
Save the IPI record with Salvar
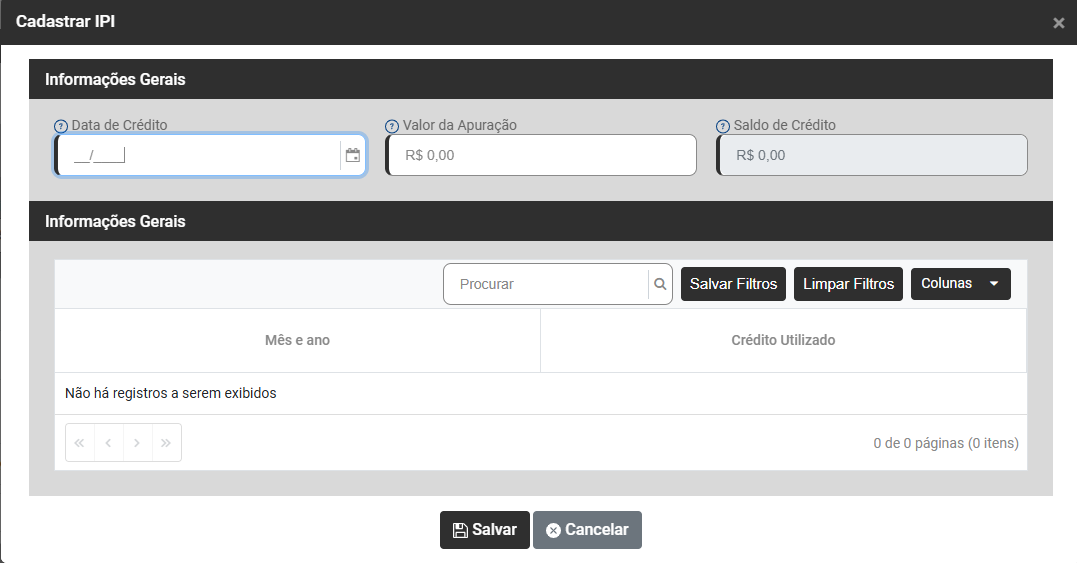pyautogui.click(x=484, y=530)
